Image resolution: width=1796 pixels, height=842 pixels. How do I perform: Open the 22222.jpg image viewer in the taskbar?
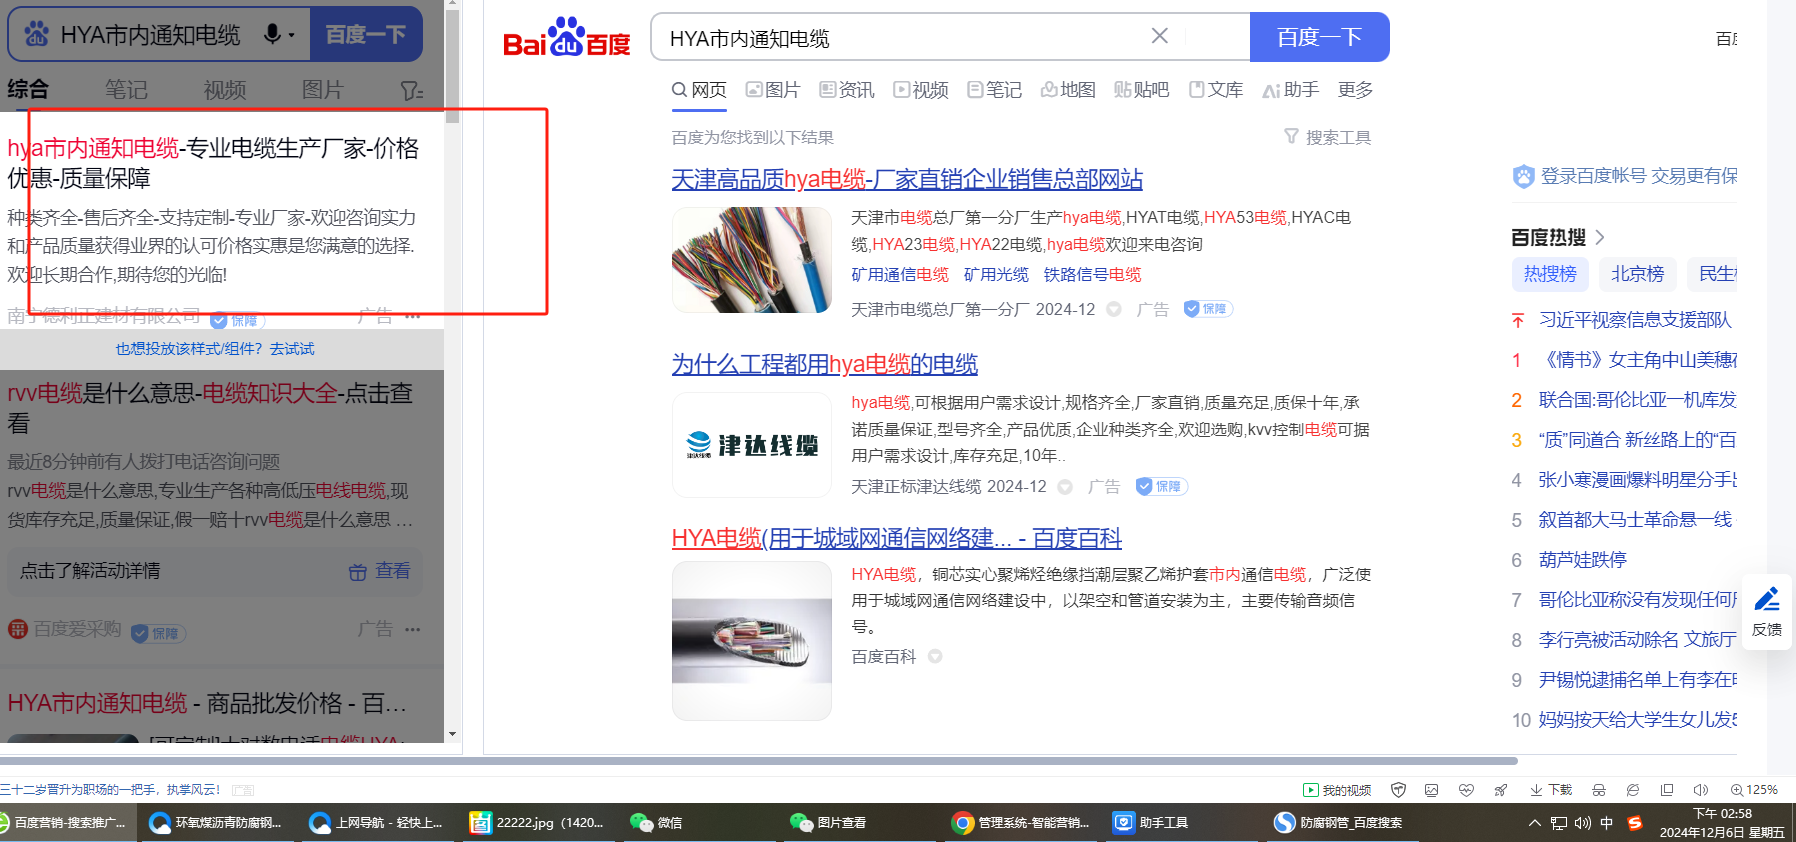pos(537,823)
